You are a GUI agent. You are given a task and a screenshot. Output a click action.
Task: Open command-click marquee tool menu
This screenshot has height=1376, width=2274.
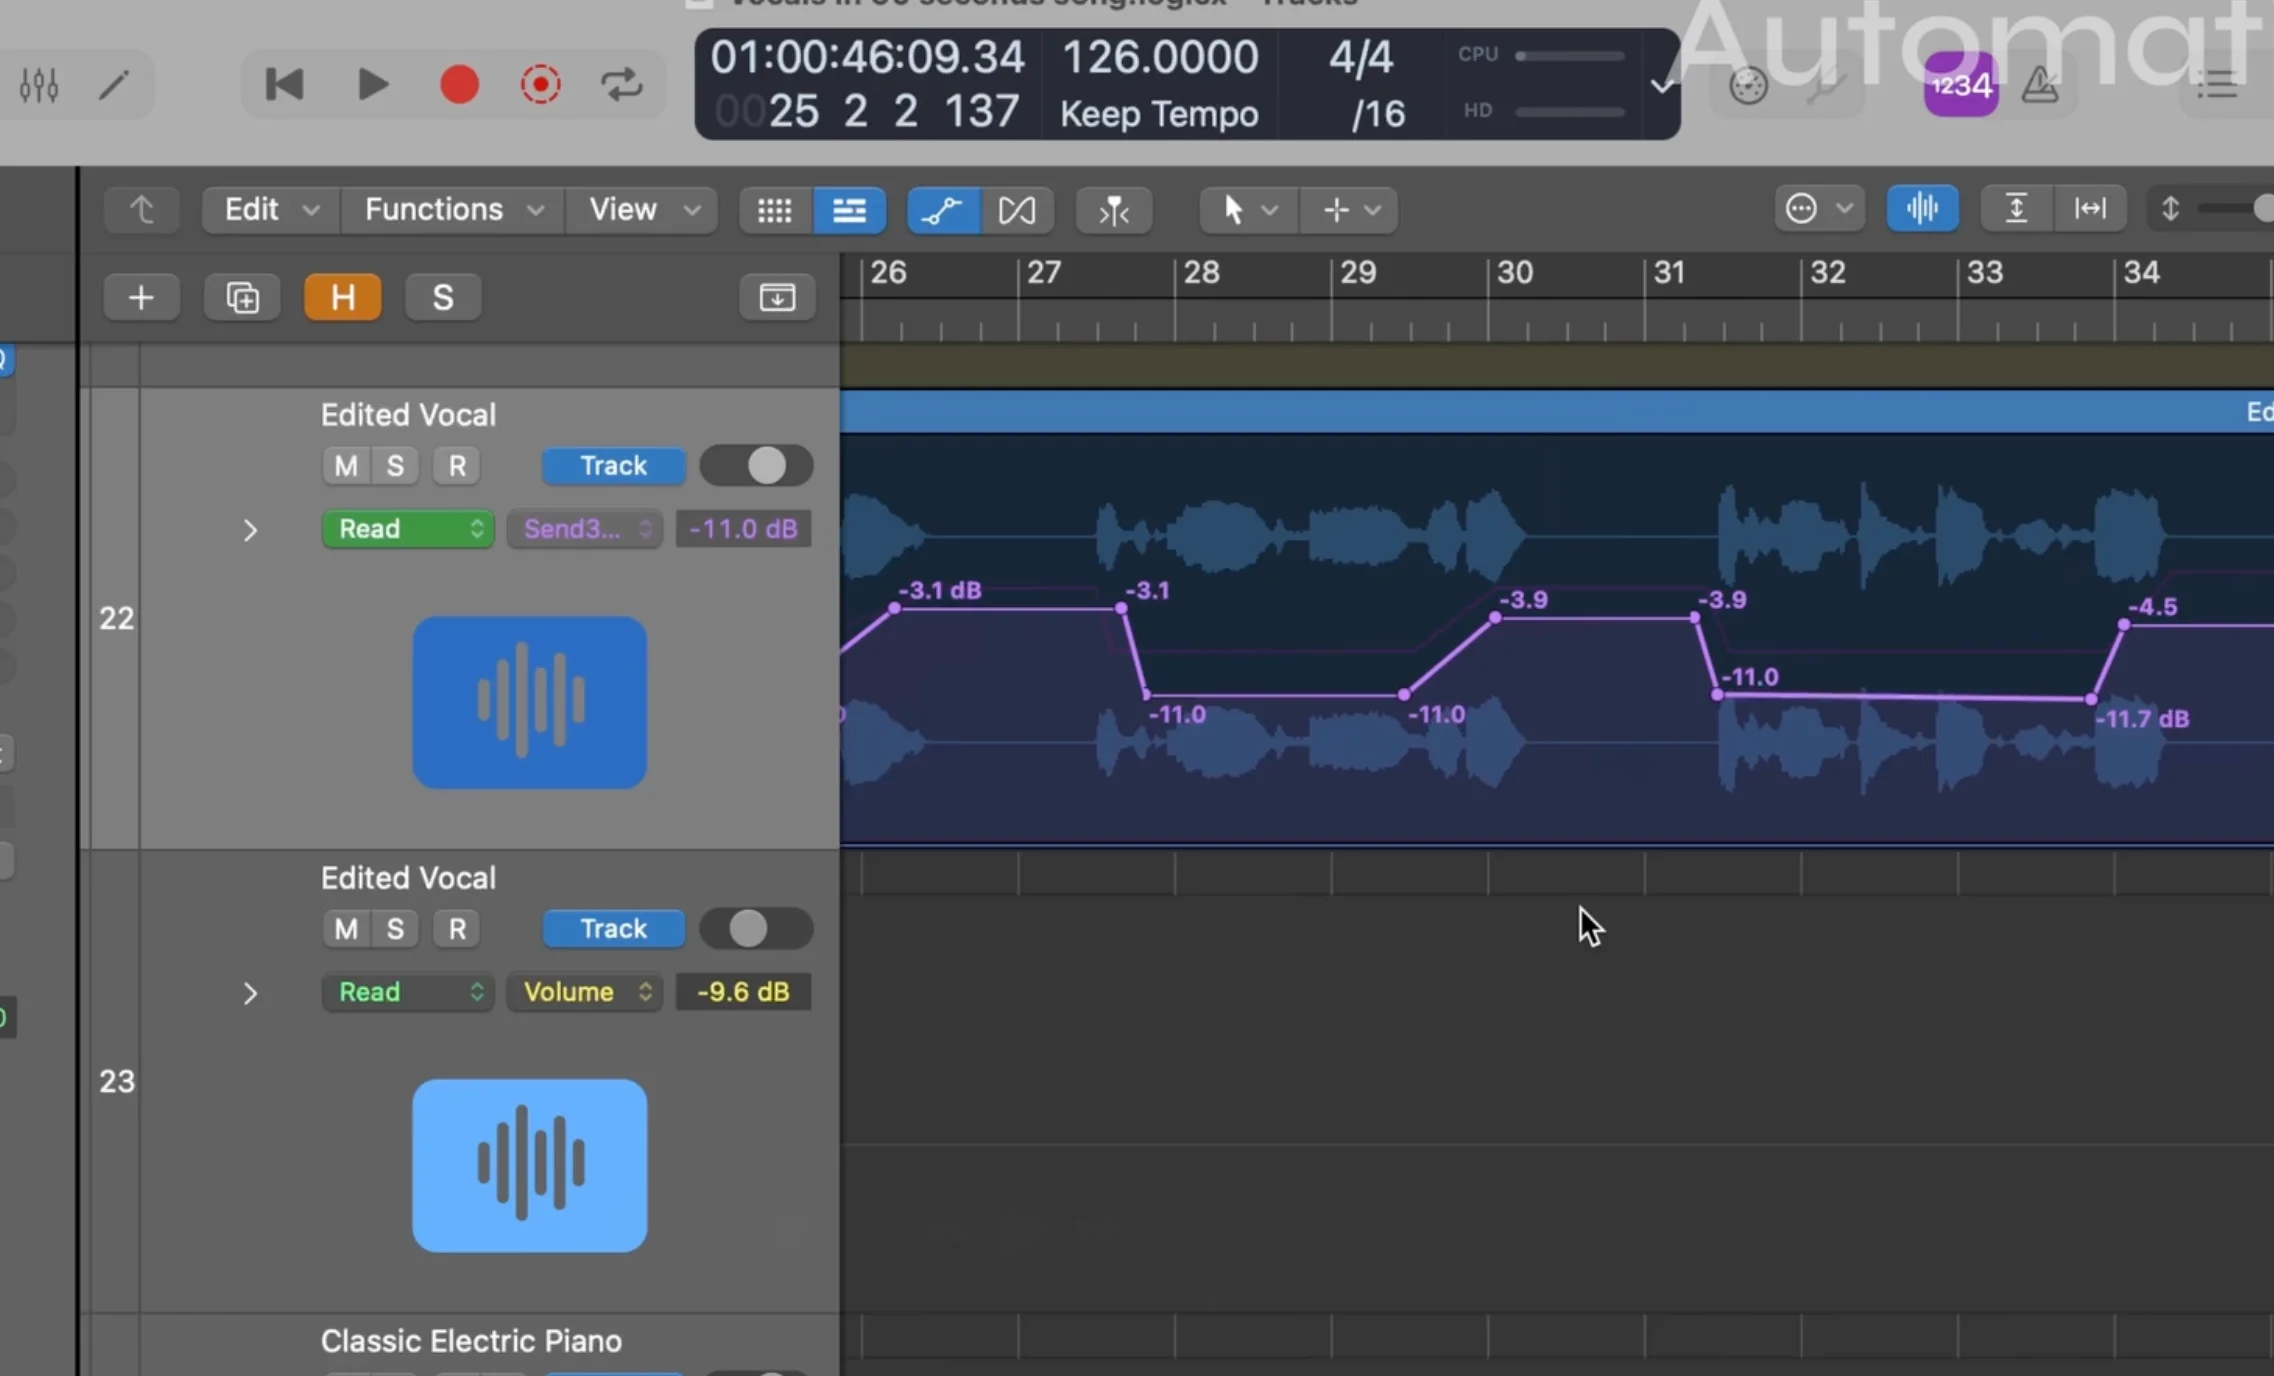click(x=1350, y=210)
